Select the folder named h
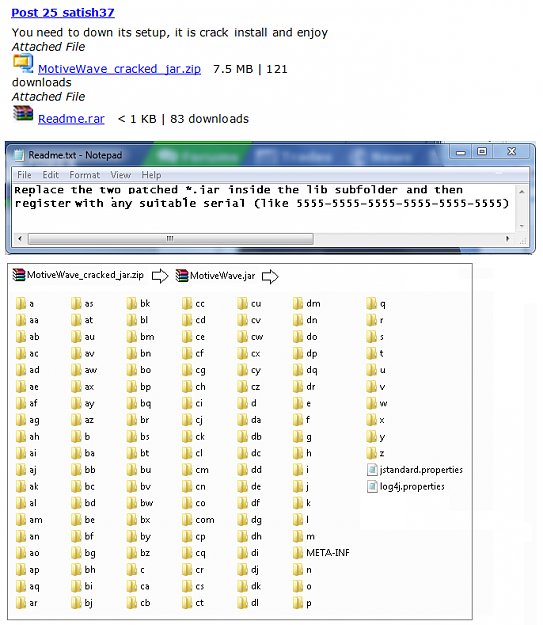 point(302,453)
